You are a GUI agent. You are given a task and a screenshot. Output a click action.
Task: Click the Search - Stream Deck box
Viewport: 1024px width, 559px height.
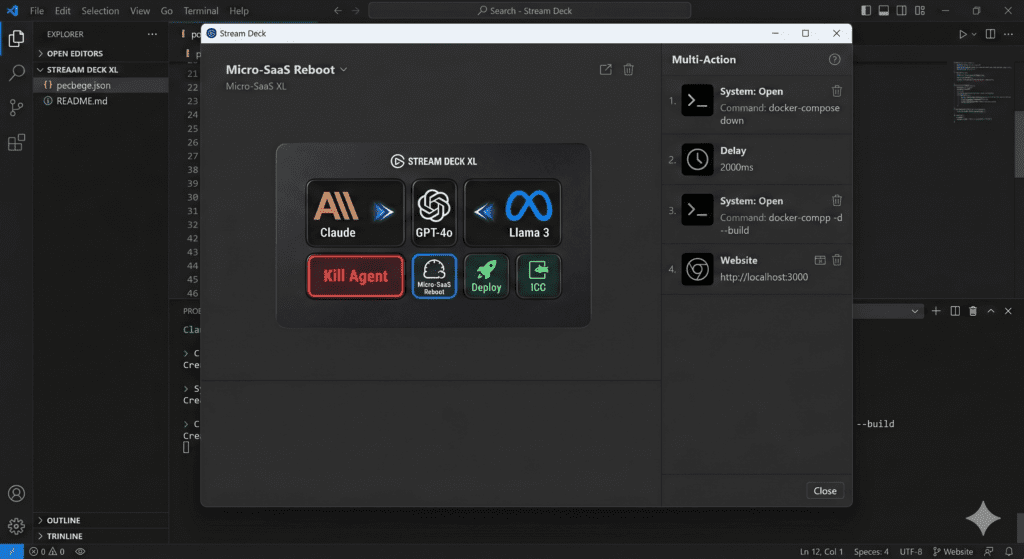pos(529,11)
